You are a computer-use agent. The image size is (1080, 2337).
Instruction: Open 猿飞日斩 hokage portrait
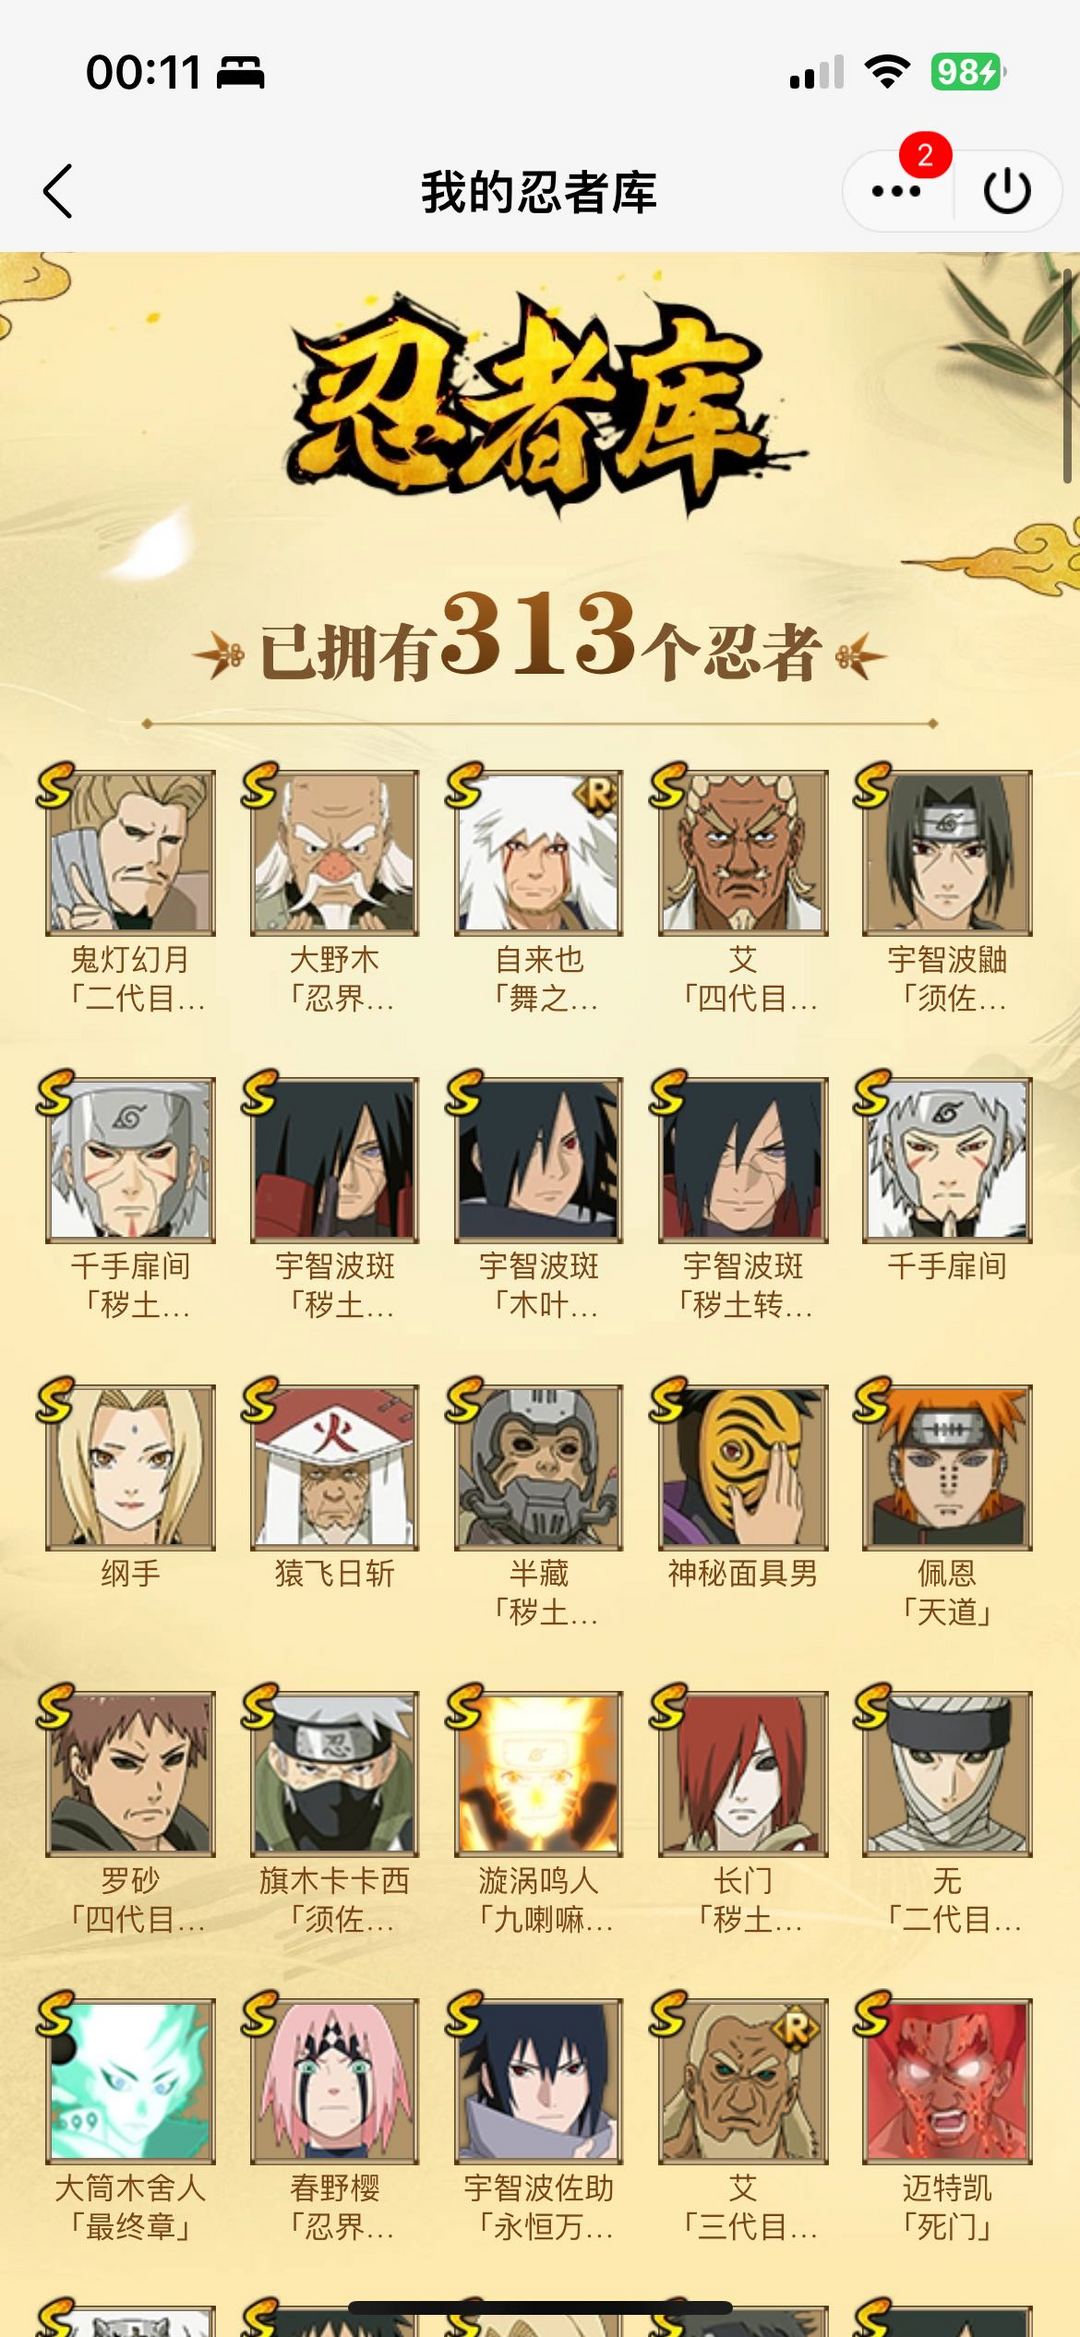pos(335,1467)
